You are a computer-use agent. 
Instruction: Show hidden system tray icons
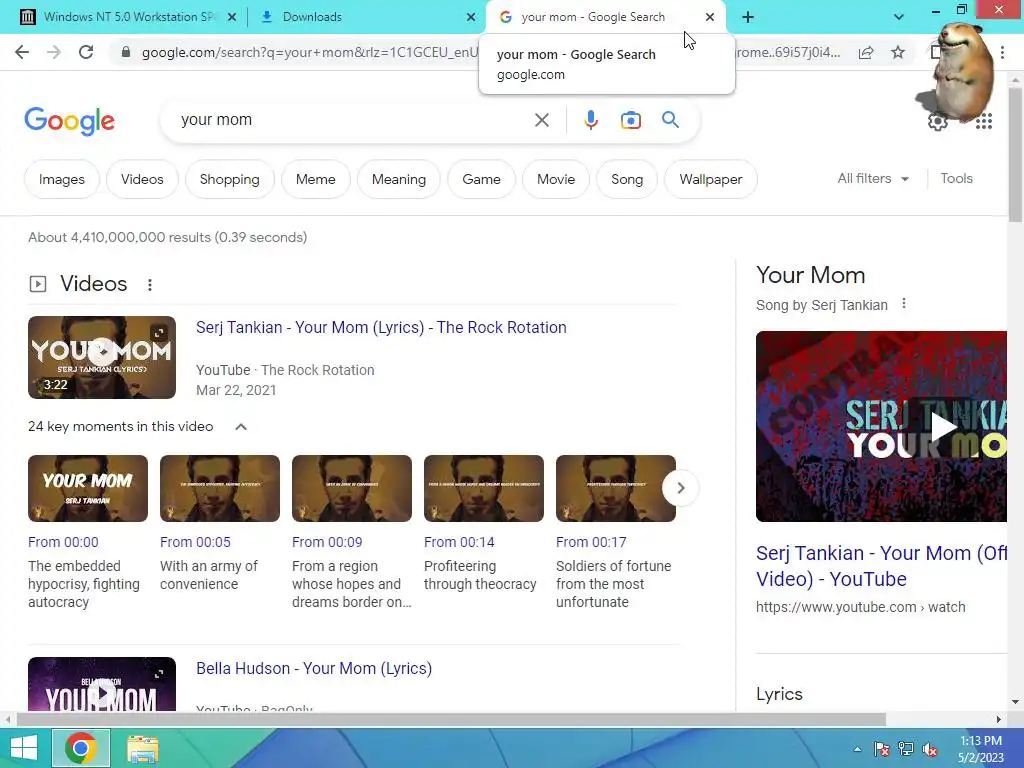point(857,749)
